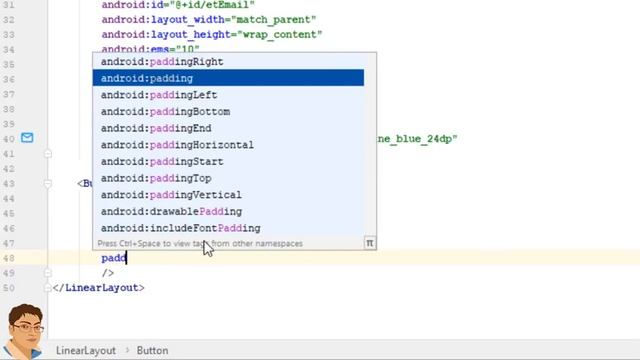Viewport: 640px width, 360px height.
Task: Select android:paddingRight suggestion
Action: coord(228,62)
